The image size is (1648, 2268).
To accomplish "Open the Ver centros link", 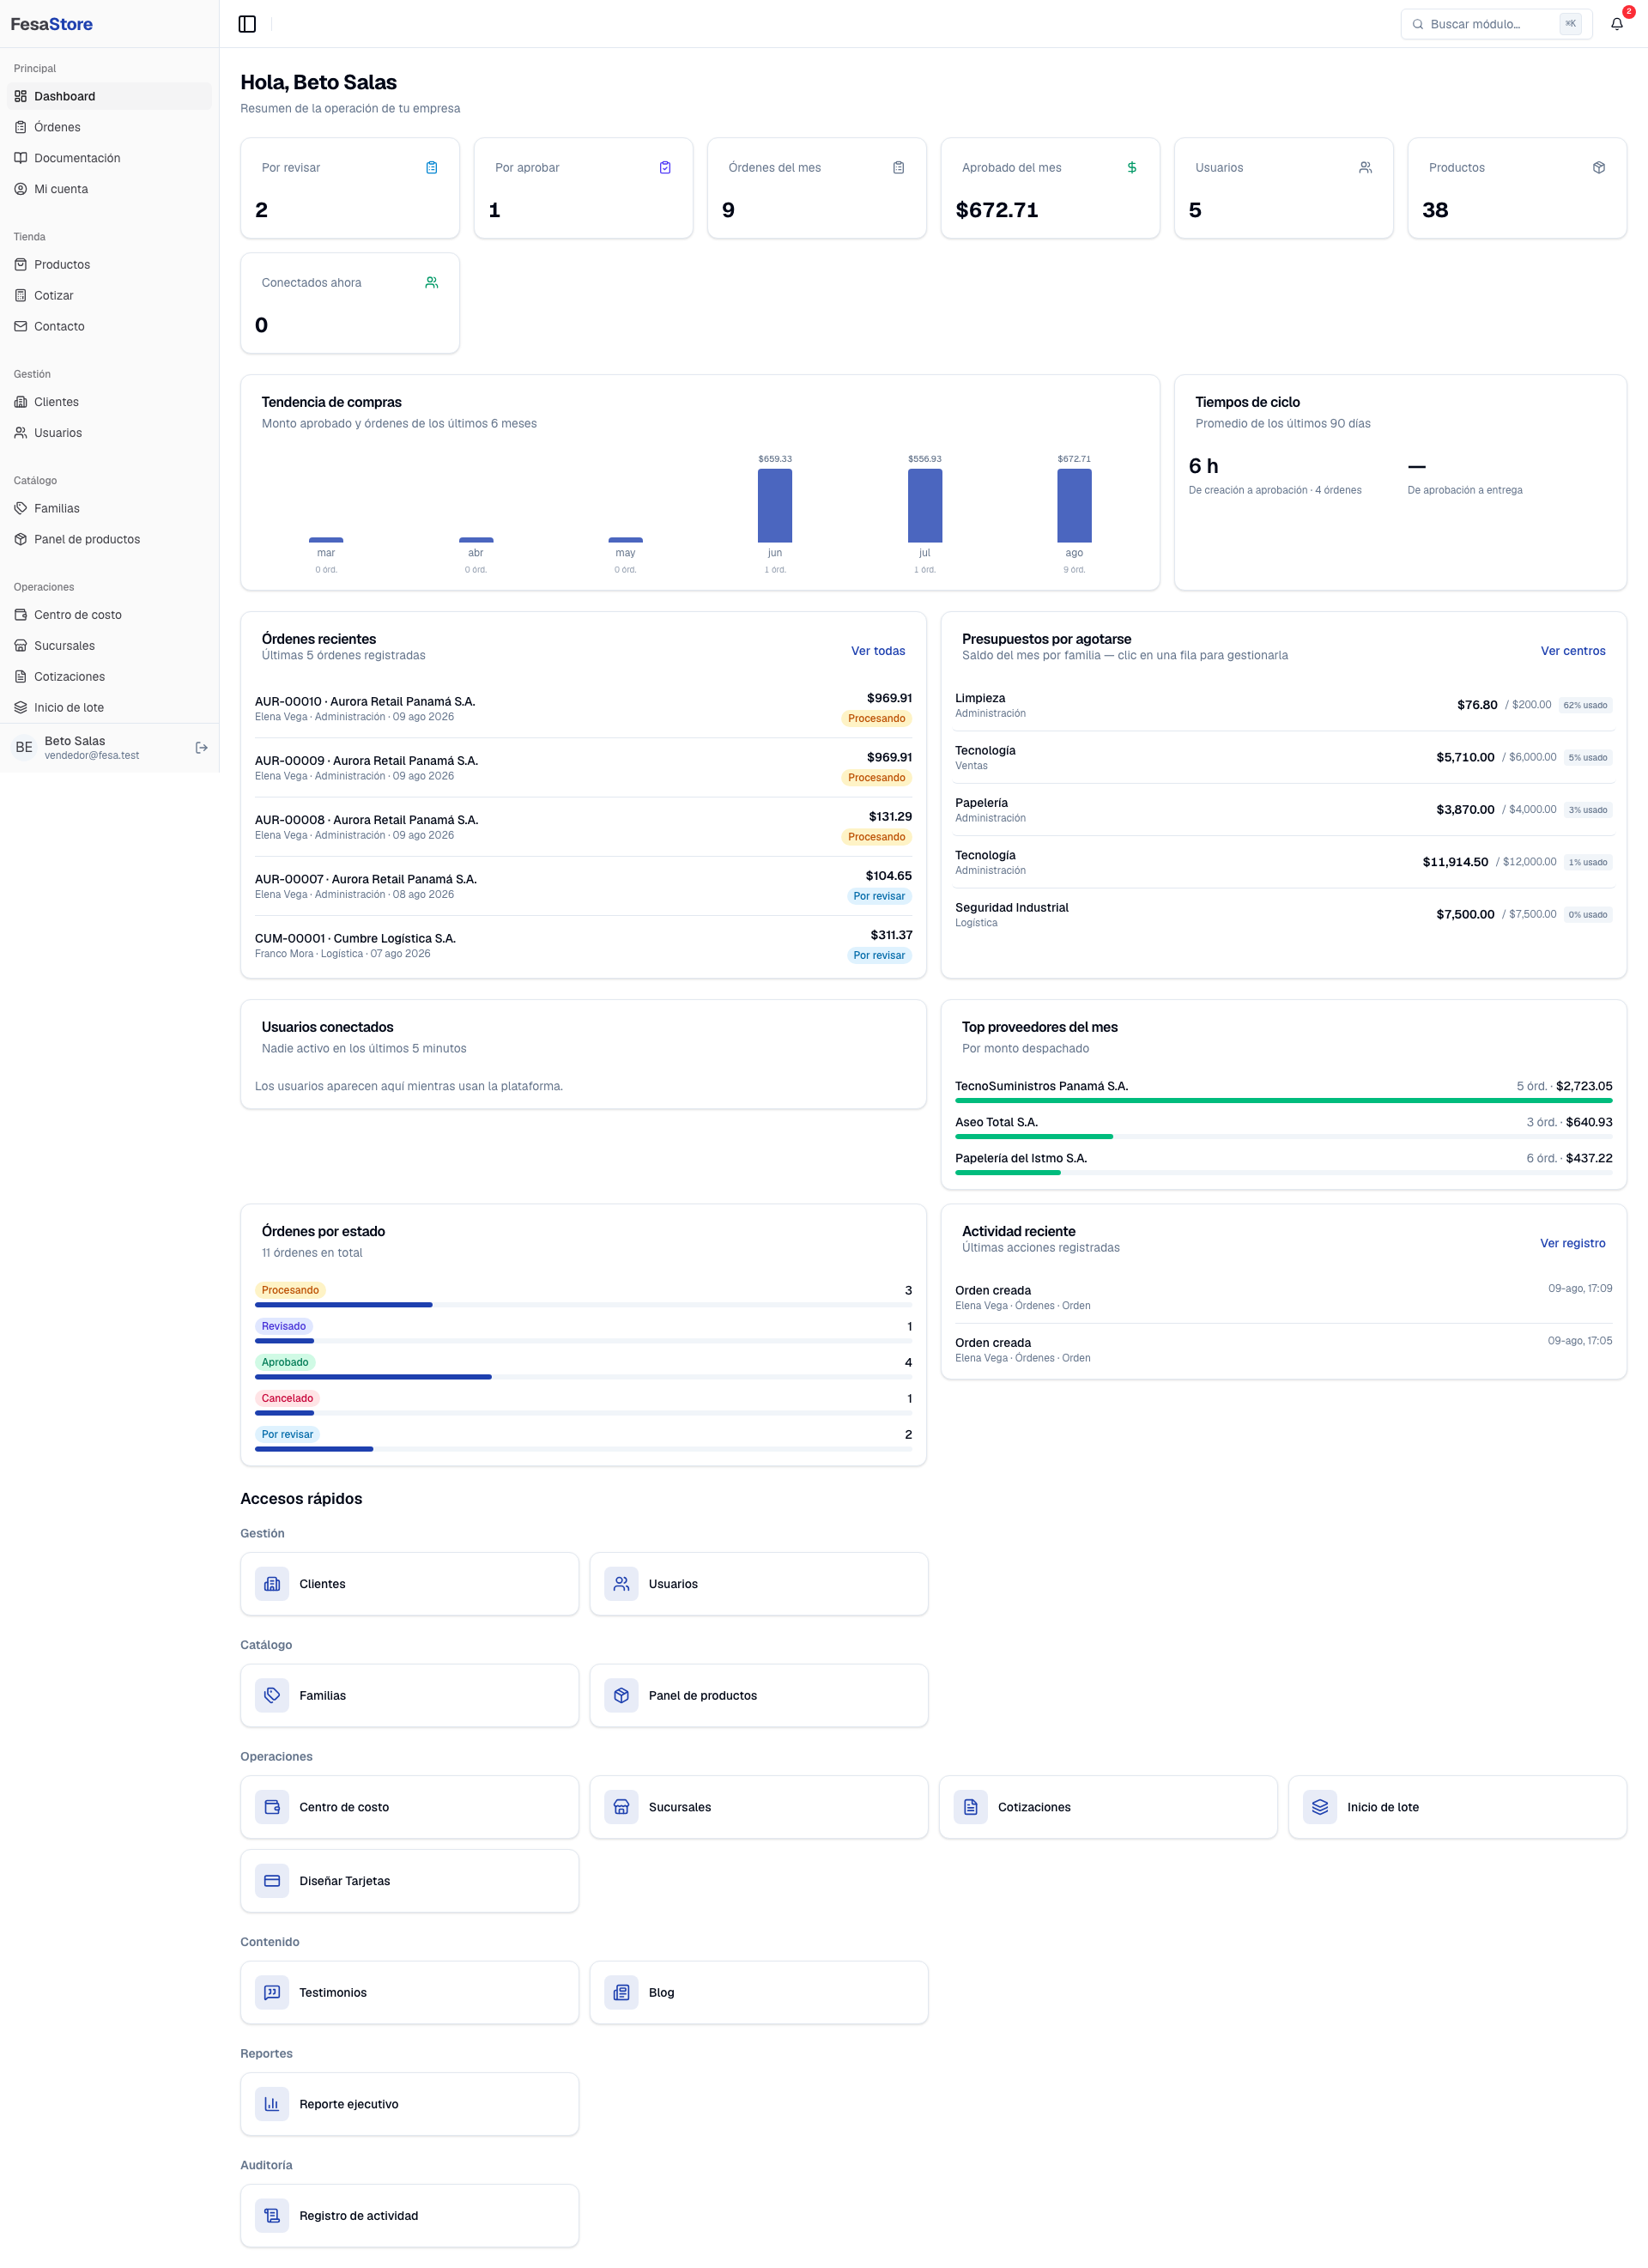I will pos(1572,650).
